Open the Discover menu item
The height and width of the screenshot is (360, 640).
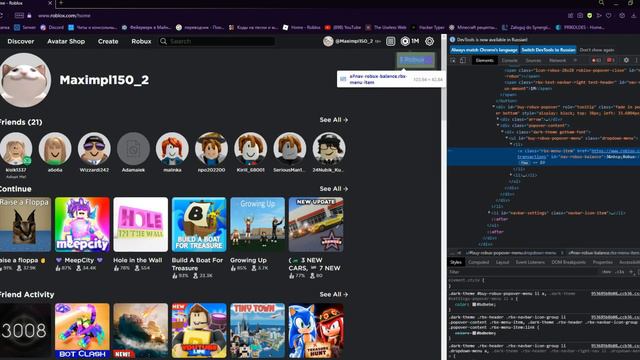[x=21, y=41]
